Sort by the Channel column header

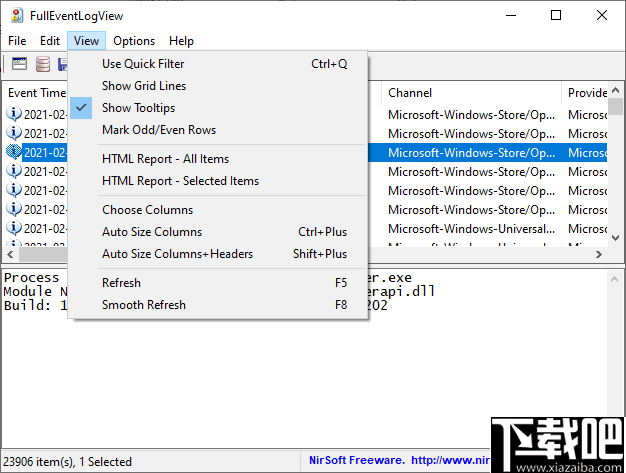471,93
